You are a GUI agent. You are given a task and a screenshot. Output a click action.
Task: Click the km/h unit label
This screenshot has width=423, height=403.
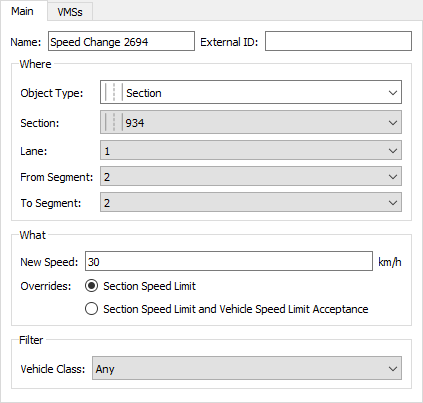point(390,262)
